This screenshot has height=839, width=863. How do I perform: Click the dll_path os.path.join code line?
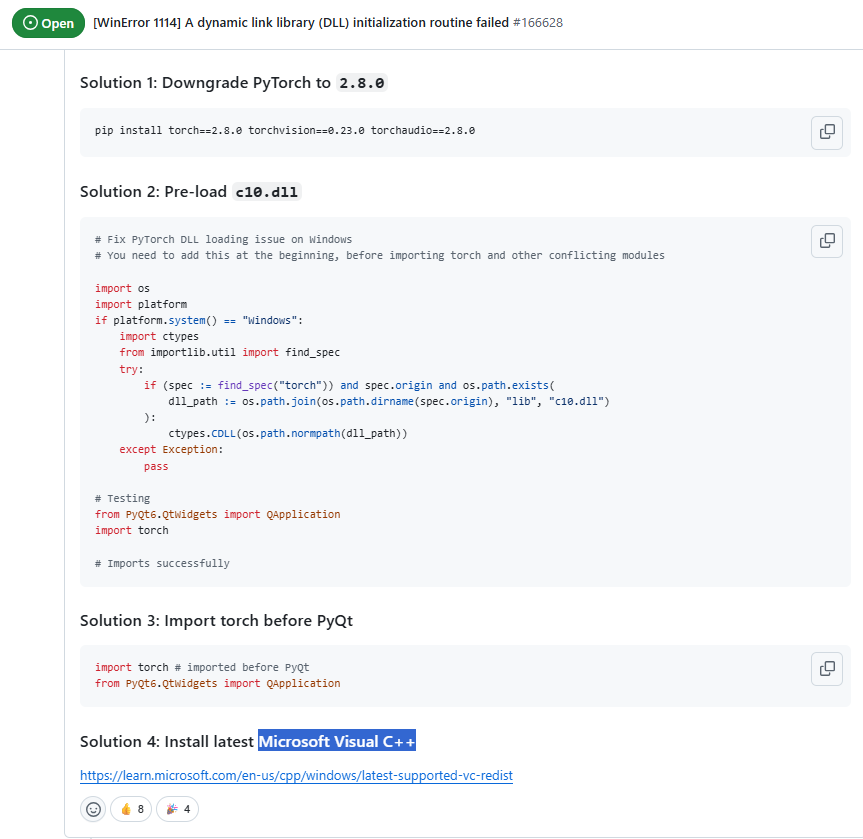pyautogui.click(x=389, y=401)
